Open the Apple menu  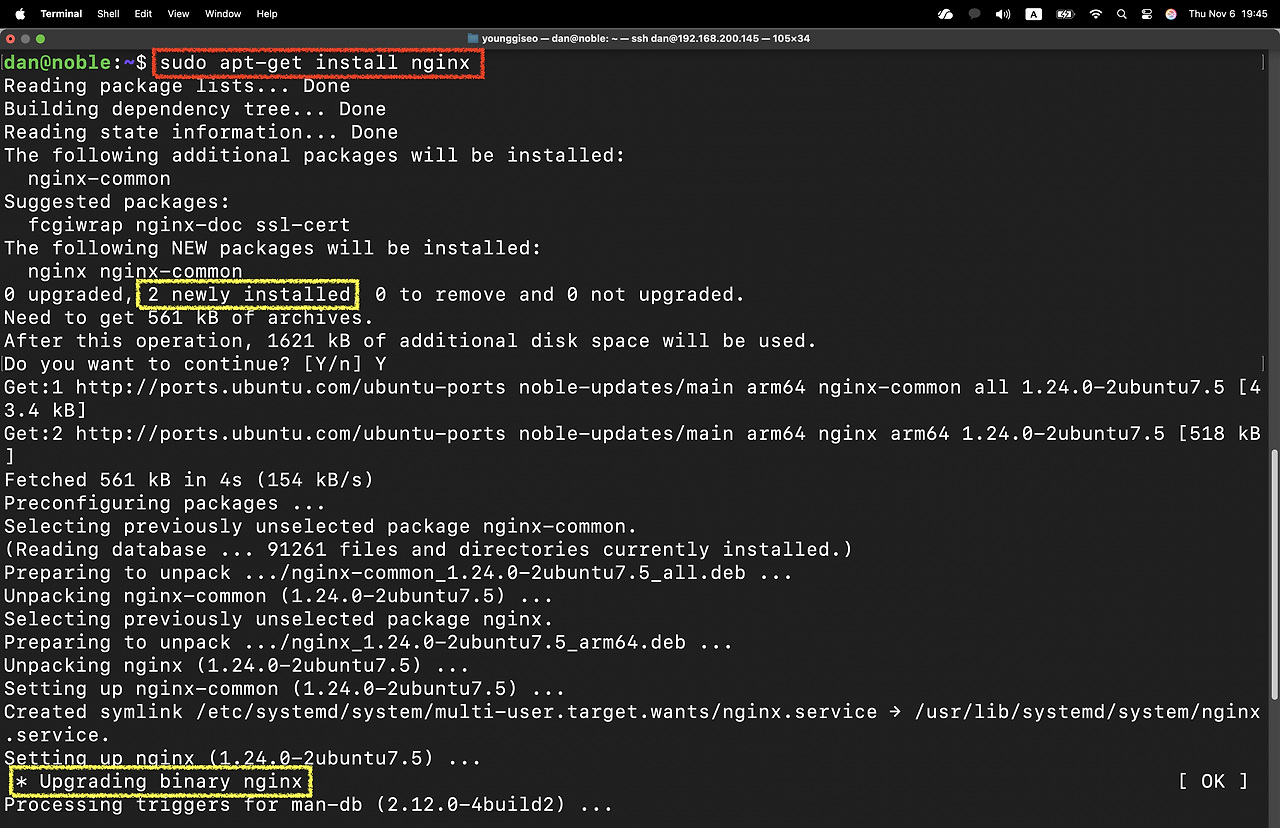coord(20,14)
